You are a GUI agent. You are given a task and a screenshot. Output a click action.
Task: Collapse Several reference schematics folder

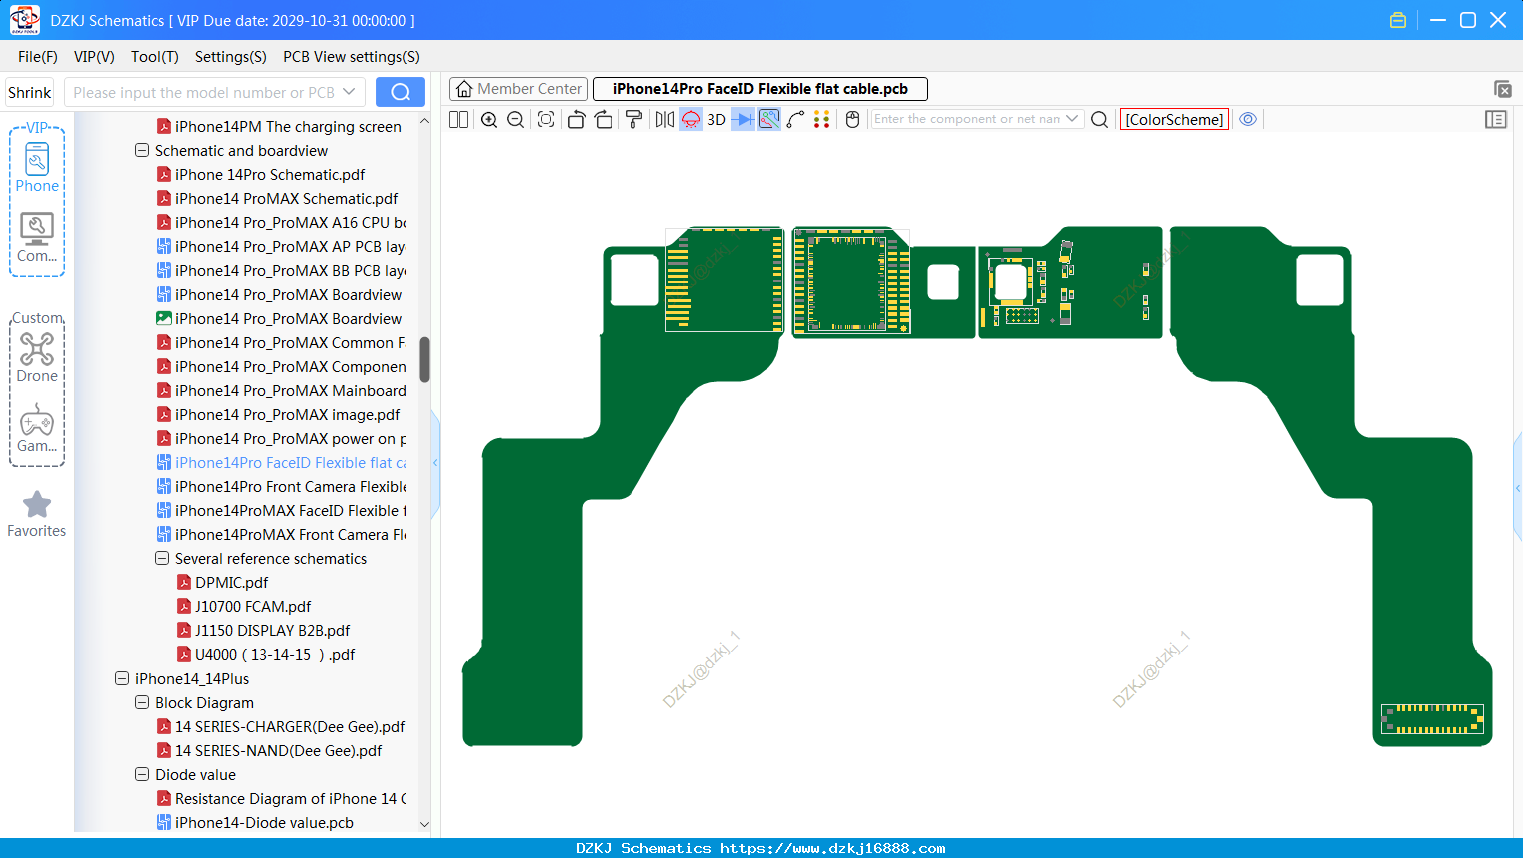tap(162, 559)
